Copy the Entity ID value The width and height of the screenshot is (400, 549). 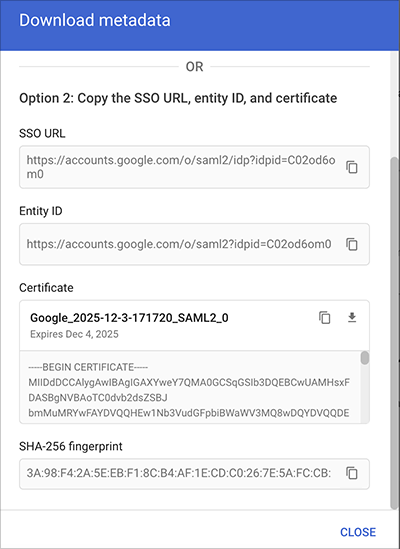click(352, 244)
